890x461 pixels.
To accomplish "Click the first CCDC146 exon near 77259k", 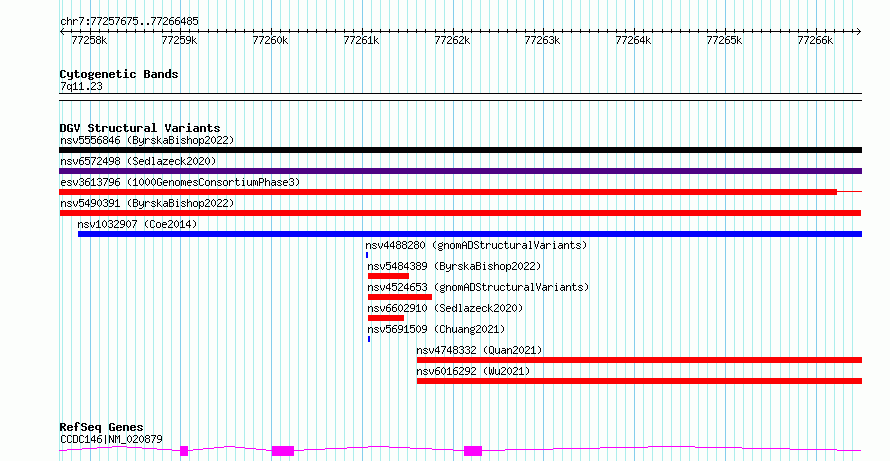I will pyautogui.click(x=184, y=451).
